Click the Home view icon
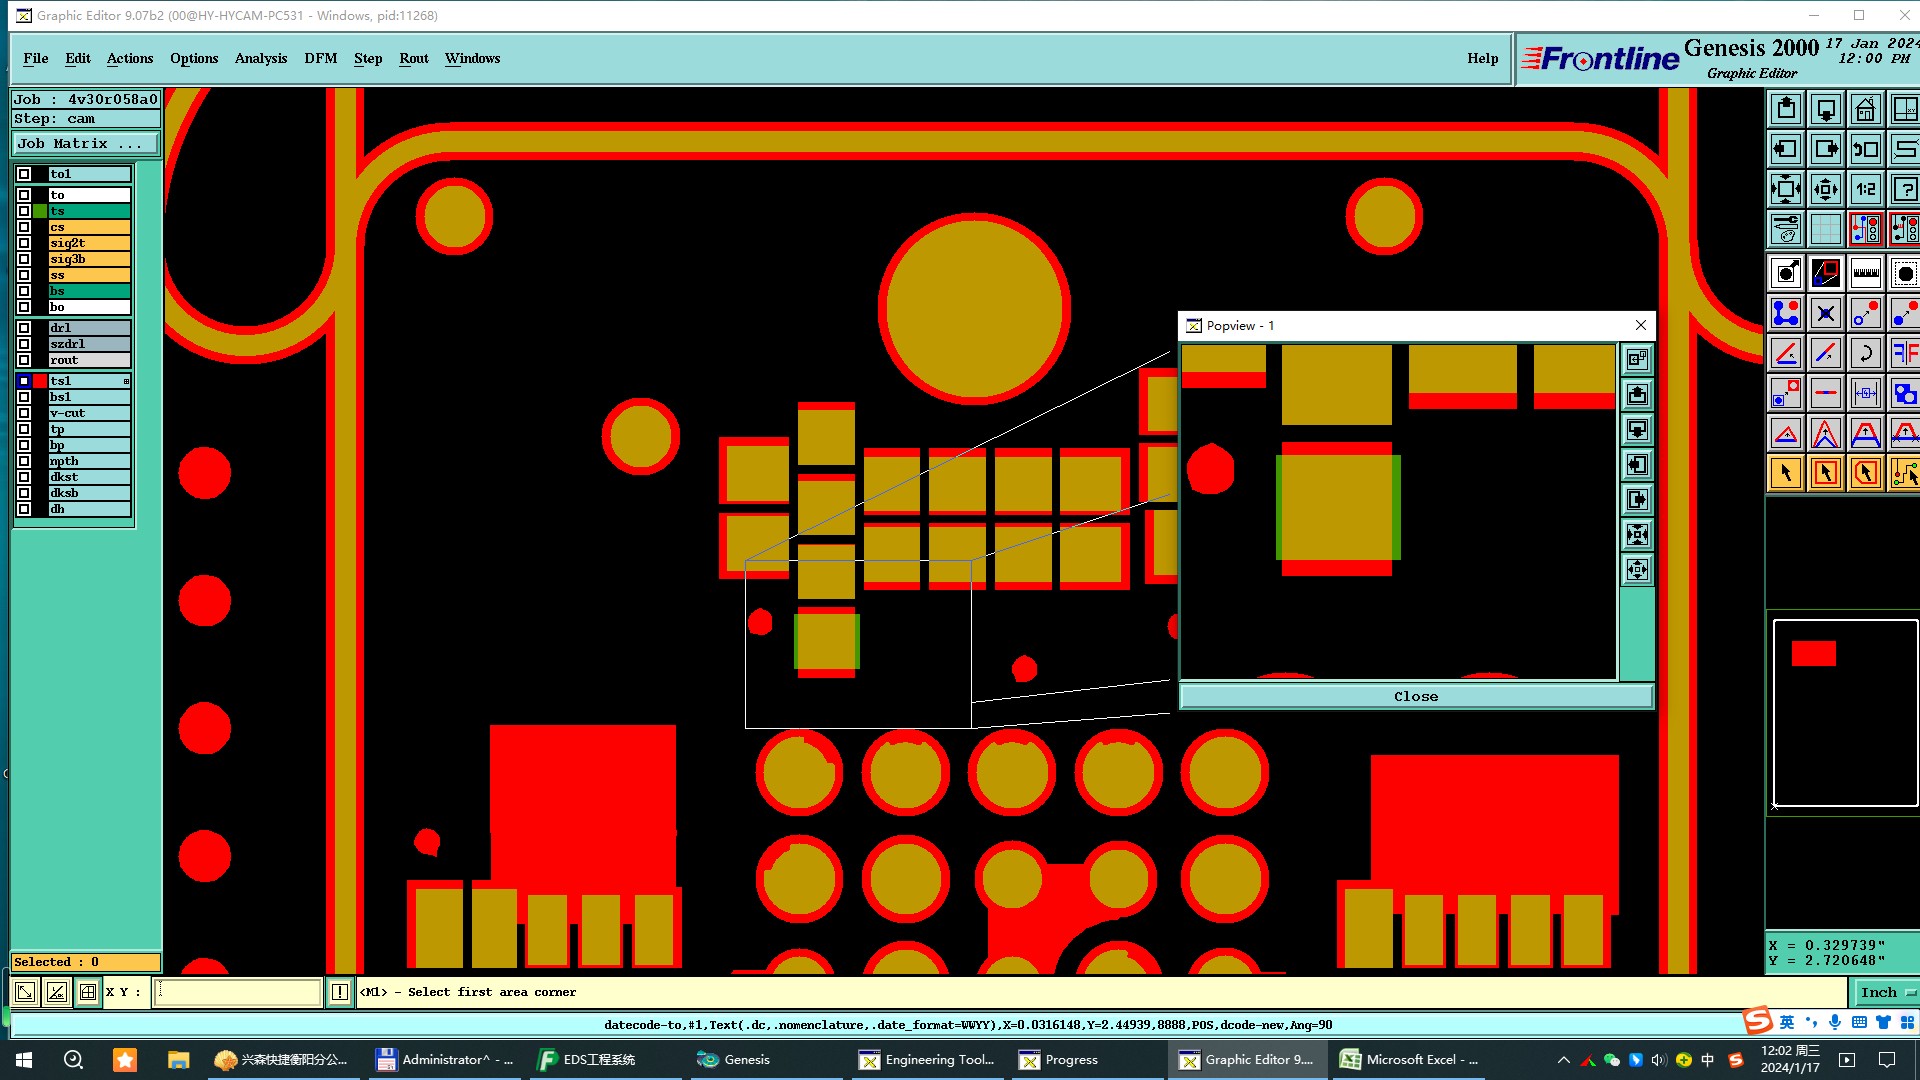Image resolution: width=1920 pixels, height=1080 pixels. point(1865,109)
